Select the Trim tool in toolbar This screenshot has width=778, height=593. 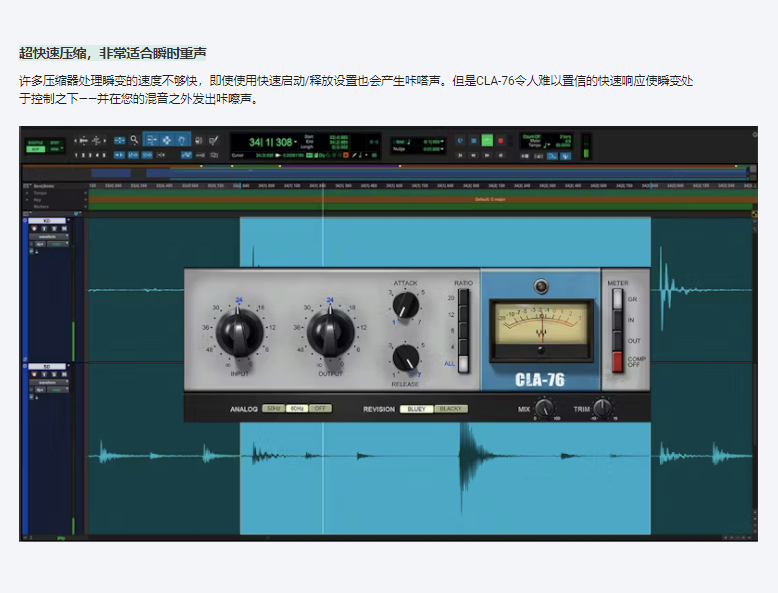151,140
